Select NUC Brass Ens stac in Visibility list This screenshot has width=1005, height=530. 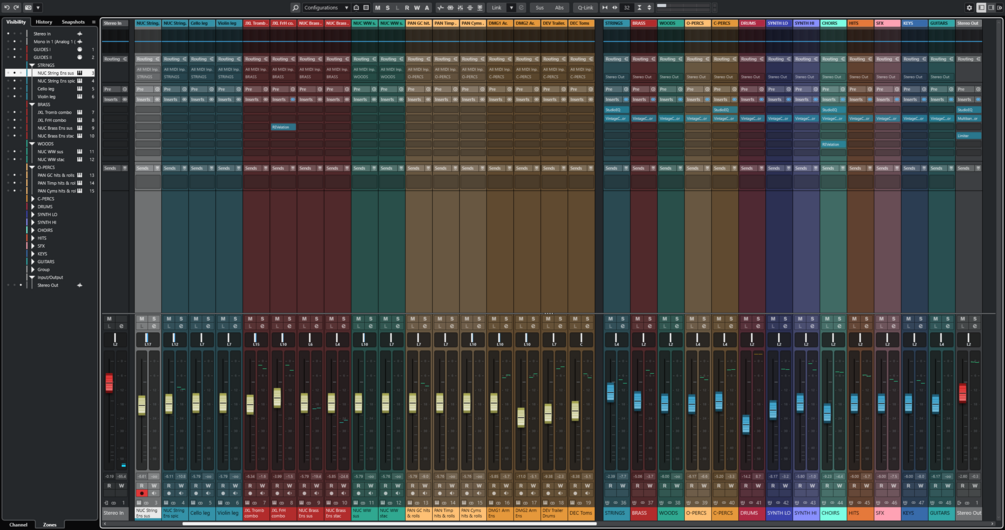[56, 136]
